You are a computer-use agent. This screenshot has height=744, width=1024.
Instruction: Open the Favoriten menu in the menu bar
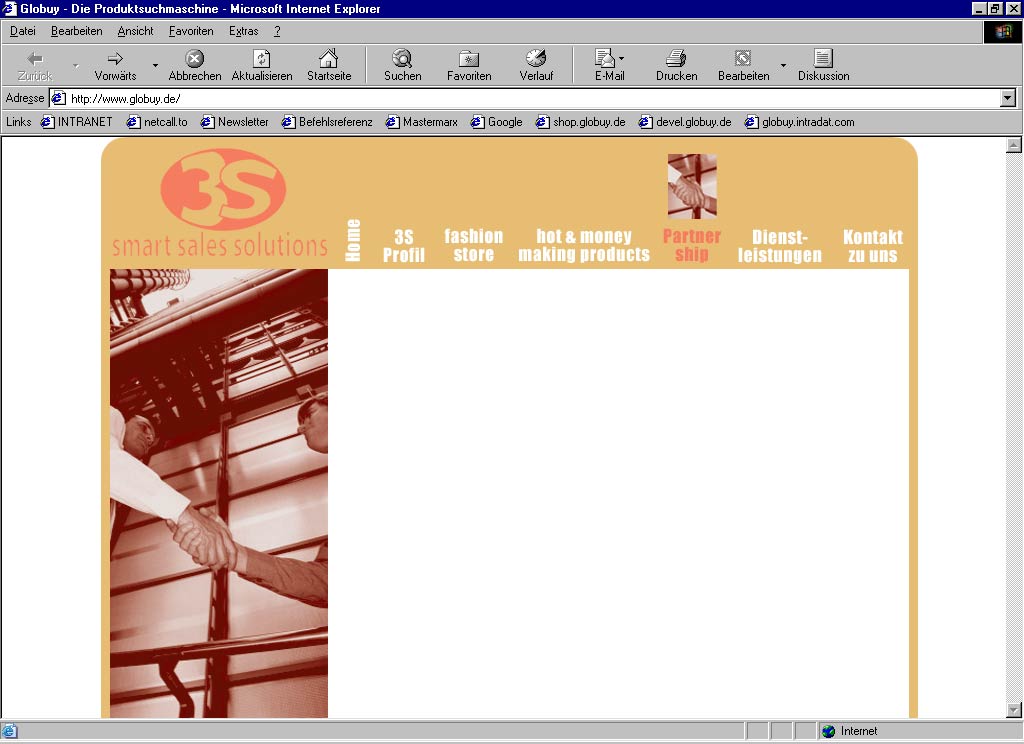pos(191,31)
